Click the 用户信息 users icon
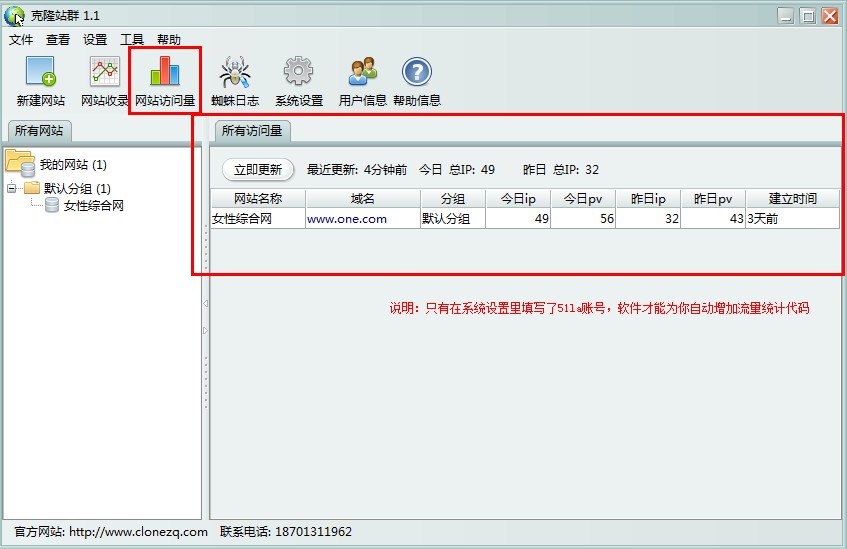 362,71
